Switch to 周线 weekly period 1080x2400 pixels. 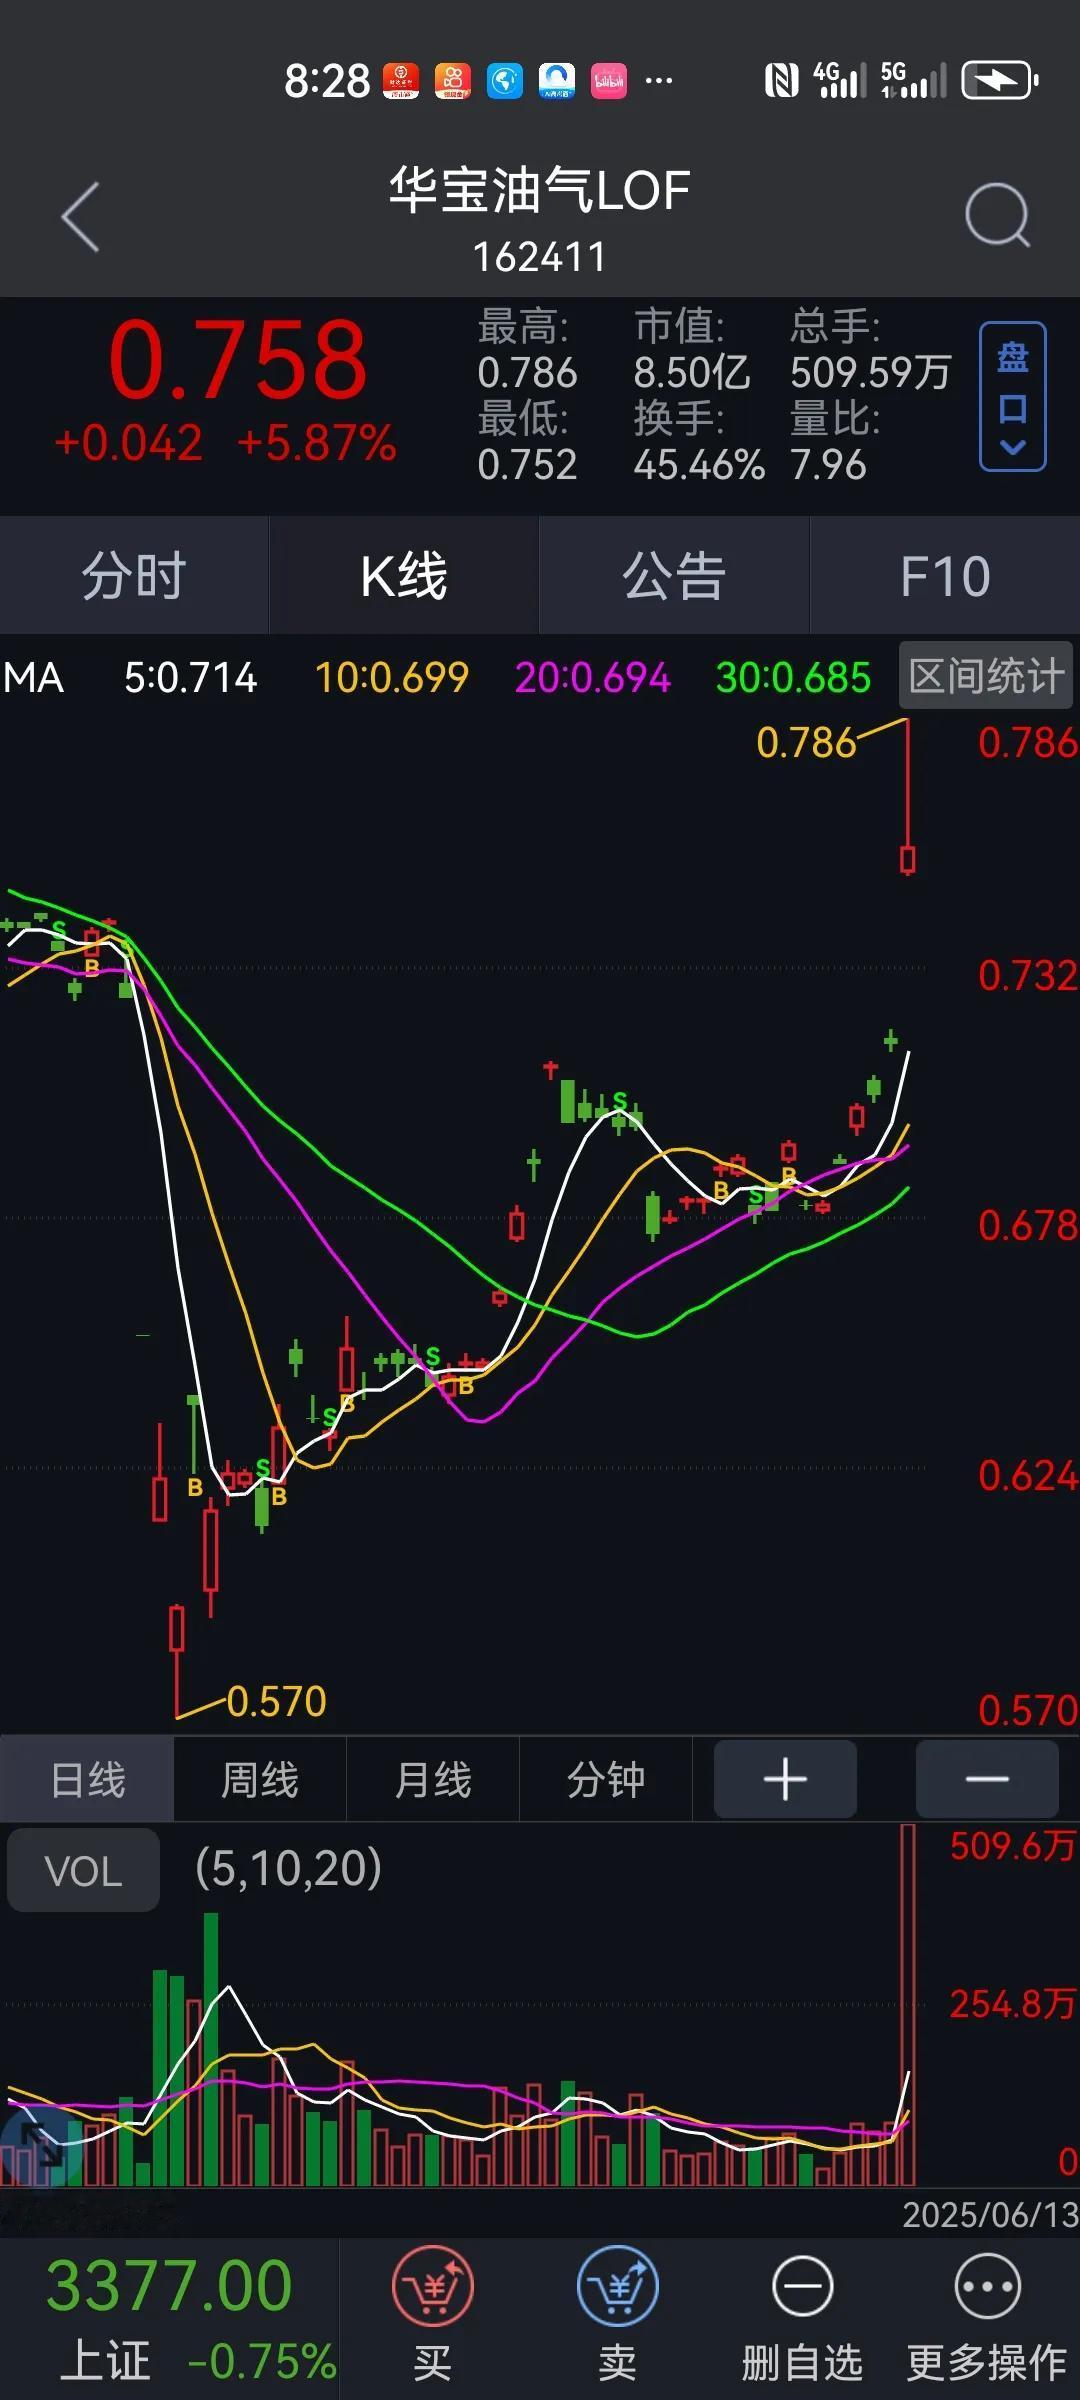coord(260,1780)
